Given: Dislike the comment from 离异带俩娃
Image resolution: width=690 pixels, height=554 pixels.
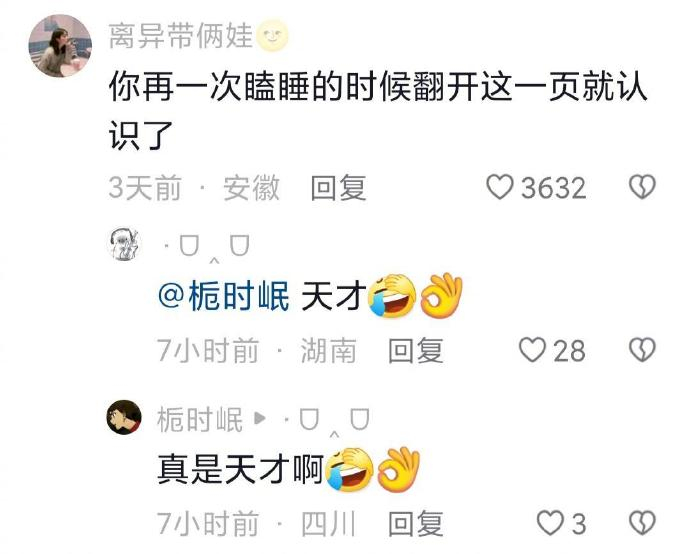Looking at the screenshot, I should [642, 187].
